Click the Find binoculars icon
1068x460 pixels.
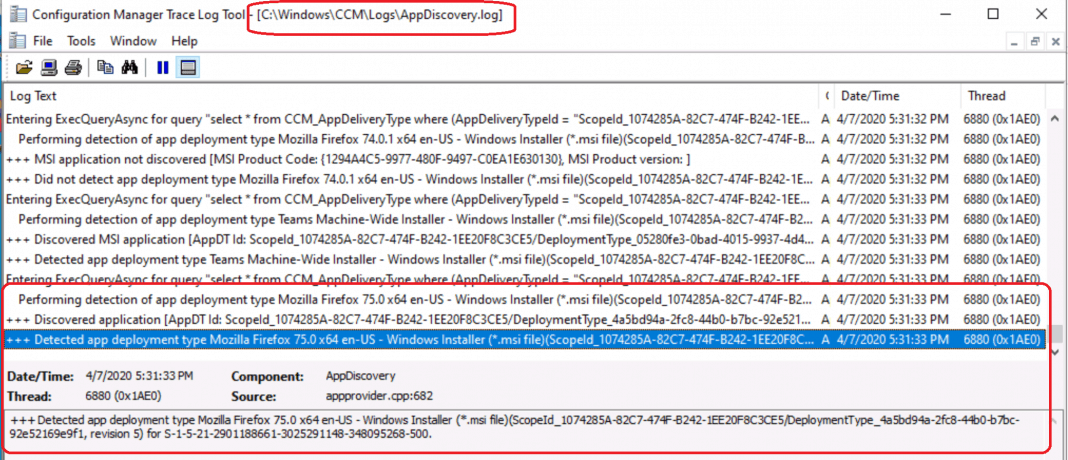129,68
